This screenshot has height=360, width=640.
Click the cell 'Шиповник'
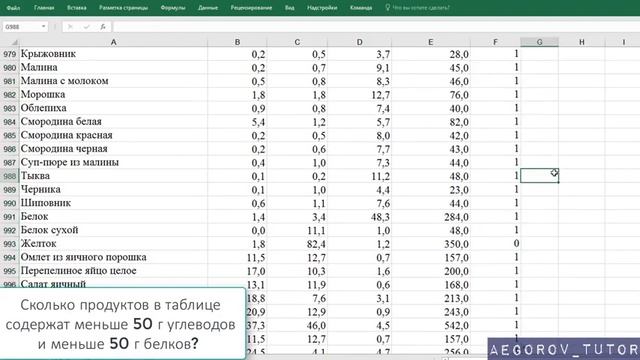(x=113, y=203)
